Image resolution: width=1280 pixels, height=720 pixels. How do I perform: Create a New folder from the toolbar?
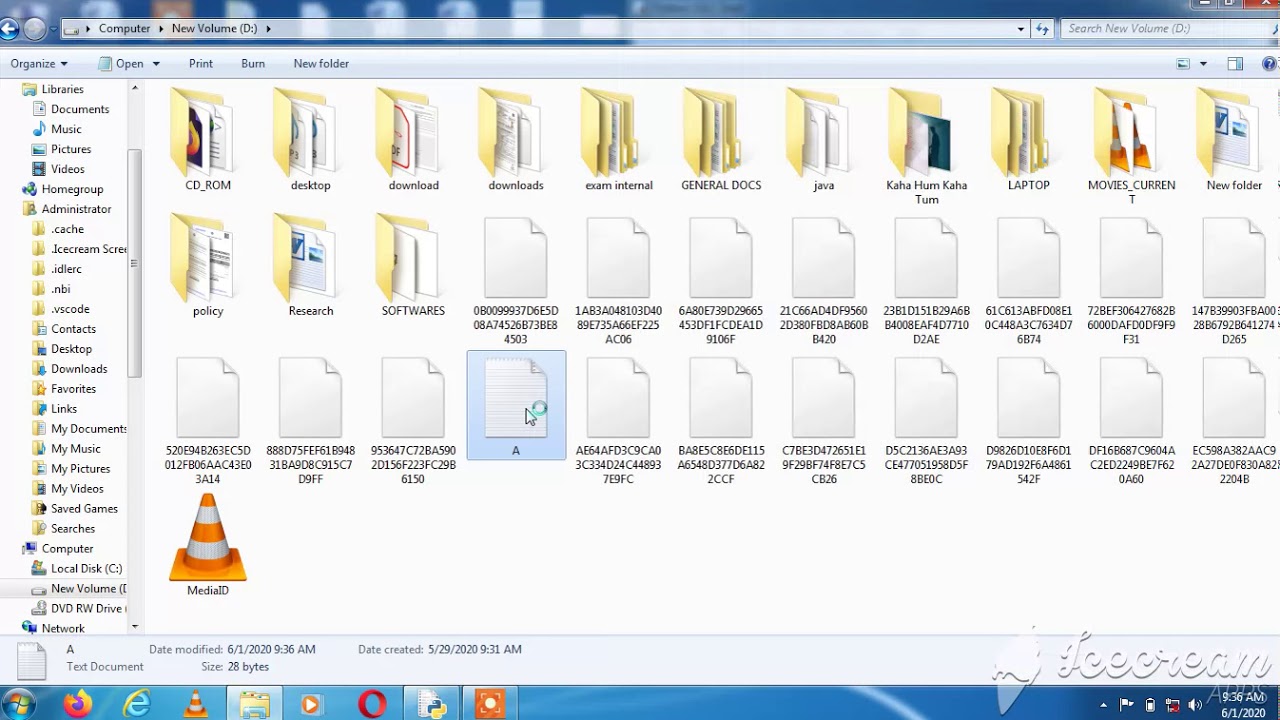pos(321,63)
